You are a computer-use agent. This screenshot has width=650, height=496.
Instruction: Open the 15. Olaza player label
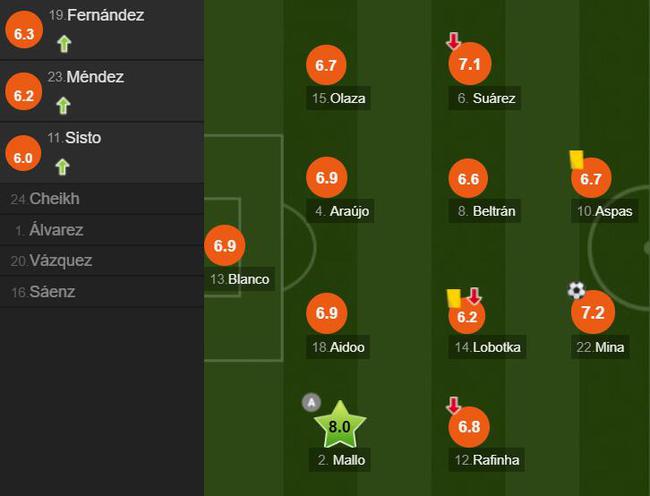coord(338,98)
